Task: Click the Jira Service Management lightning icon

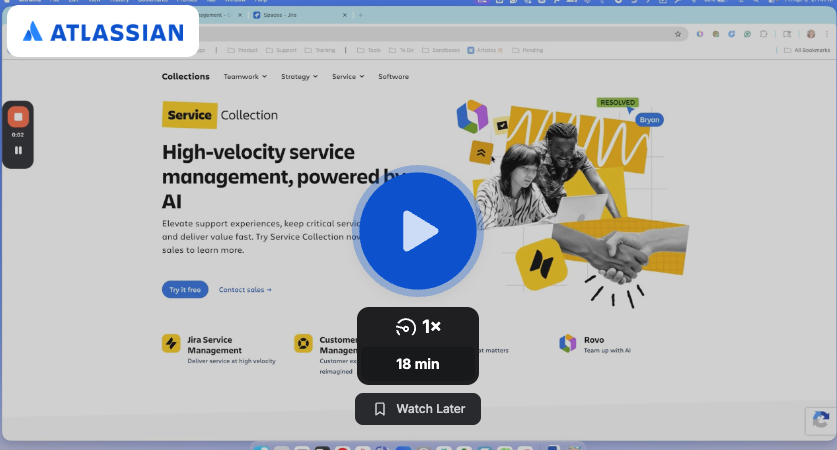Action: 171,343
